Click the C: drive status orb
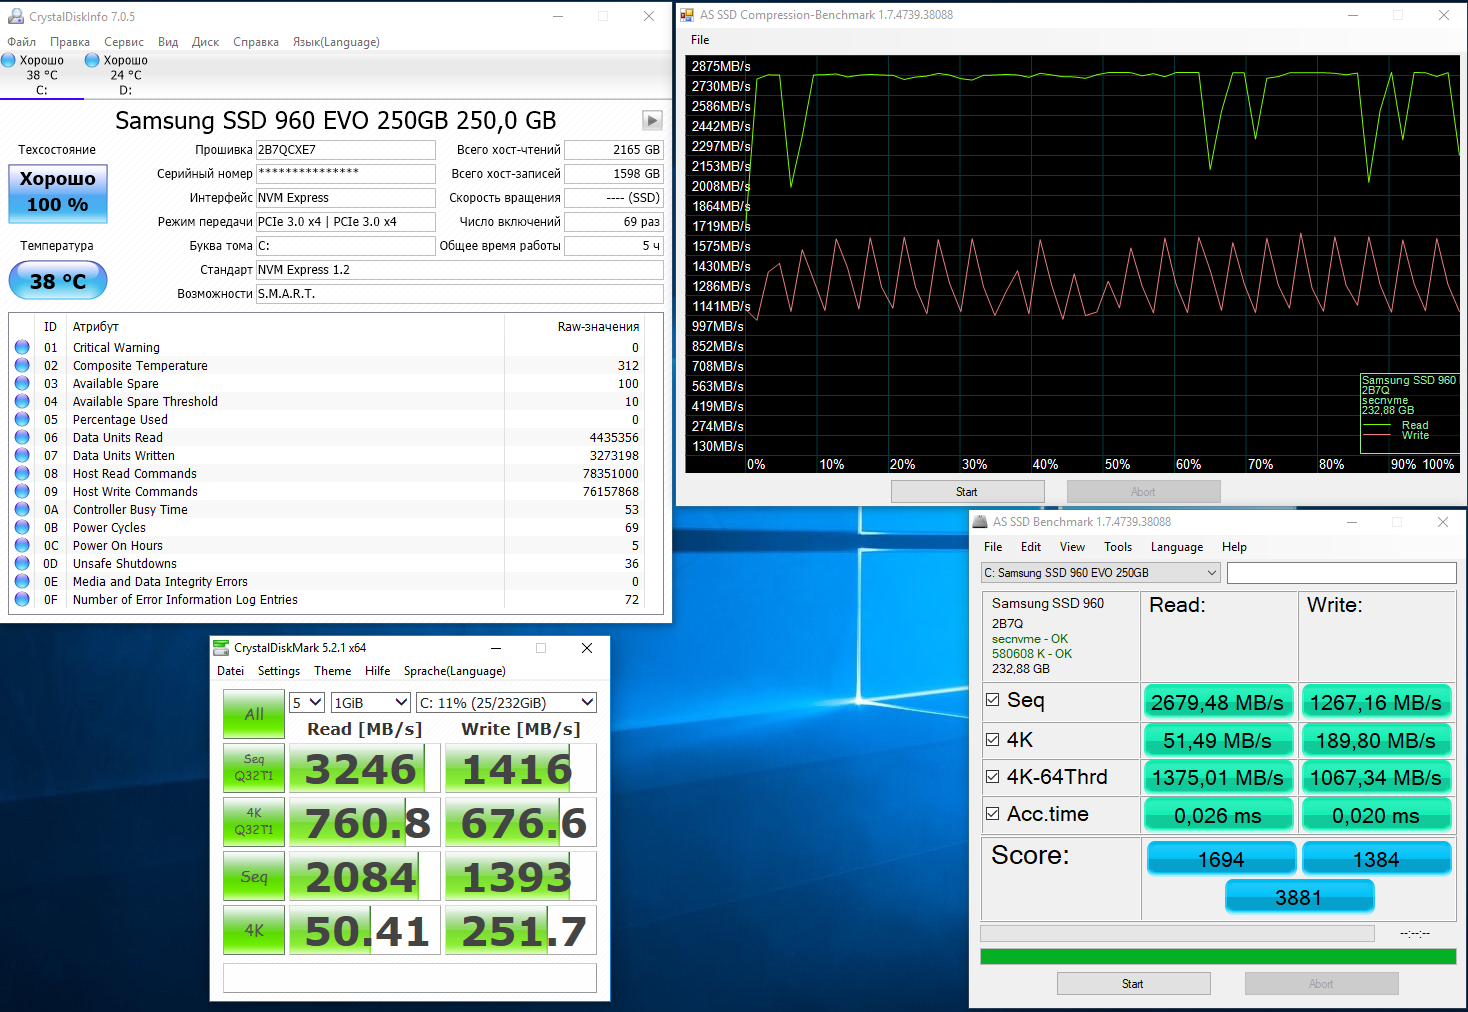Image resolution: width=1468 pixels, height=1012 pixels. (x=9, y=60)
